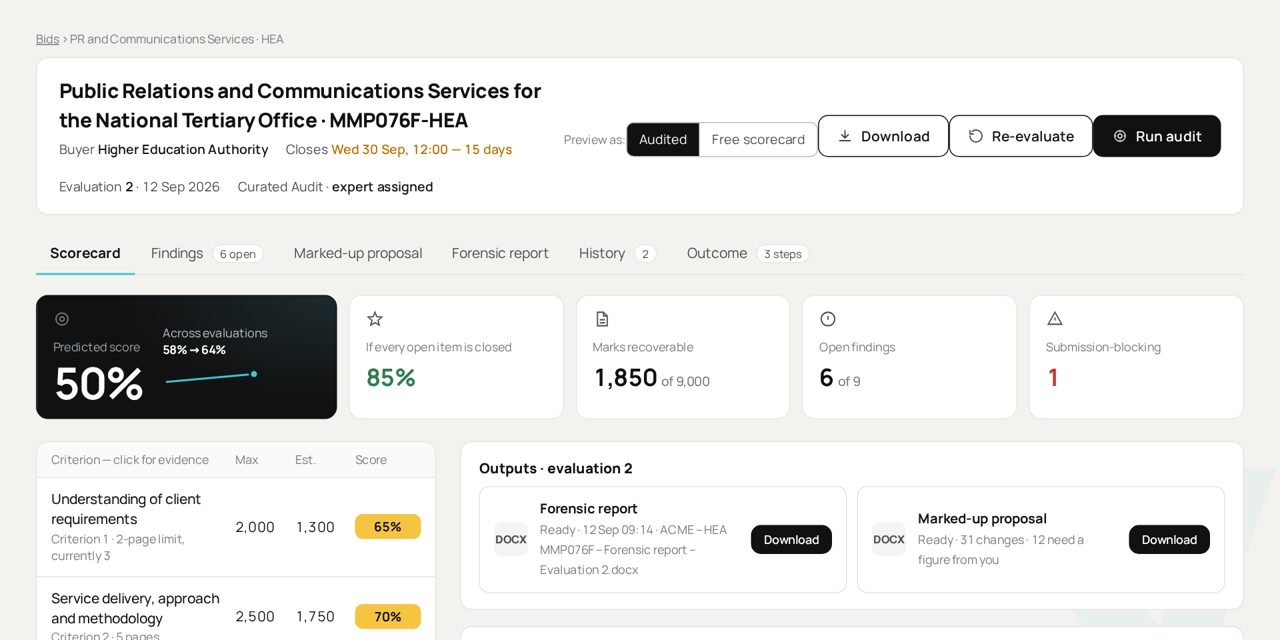Click the alert circle icon above Open findings
This screenshot has height=640, width=1280.
coord(828,319)
